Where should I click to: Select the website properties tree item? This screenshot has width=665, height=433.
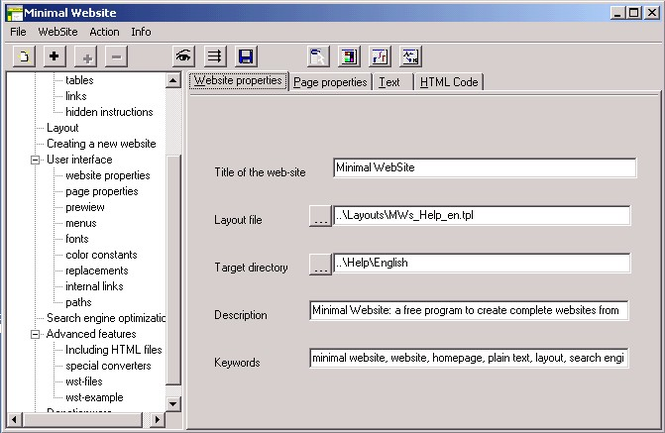pos(108,176)
